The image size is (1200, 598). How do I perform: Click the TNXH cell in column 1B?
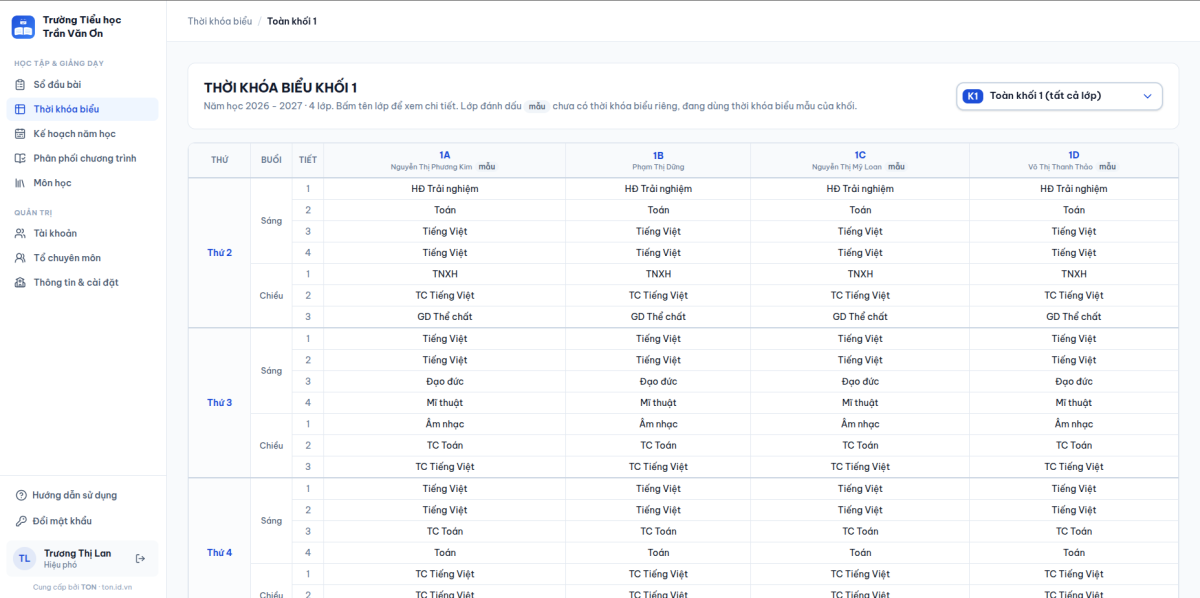(658, 274)
